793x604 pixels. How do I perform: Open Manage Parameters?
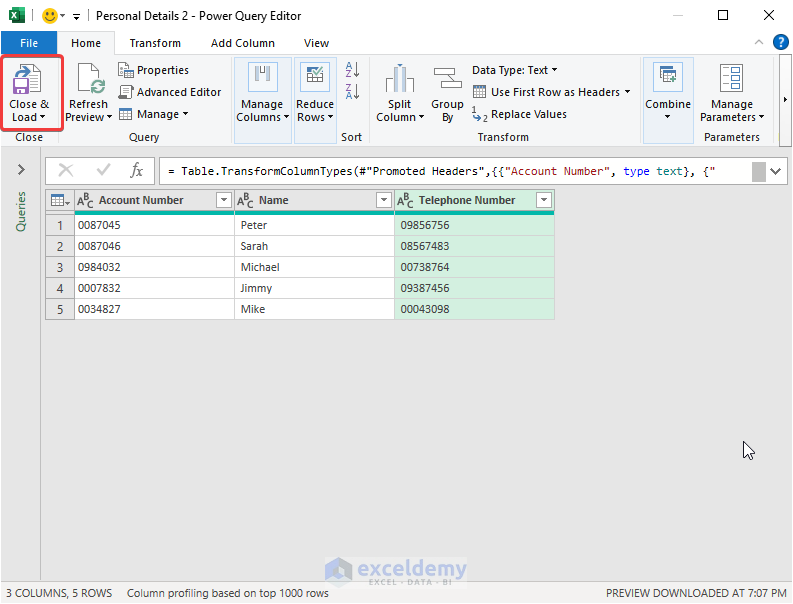[x=732, y=94]
